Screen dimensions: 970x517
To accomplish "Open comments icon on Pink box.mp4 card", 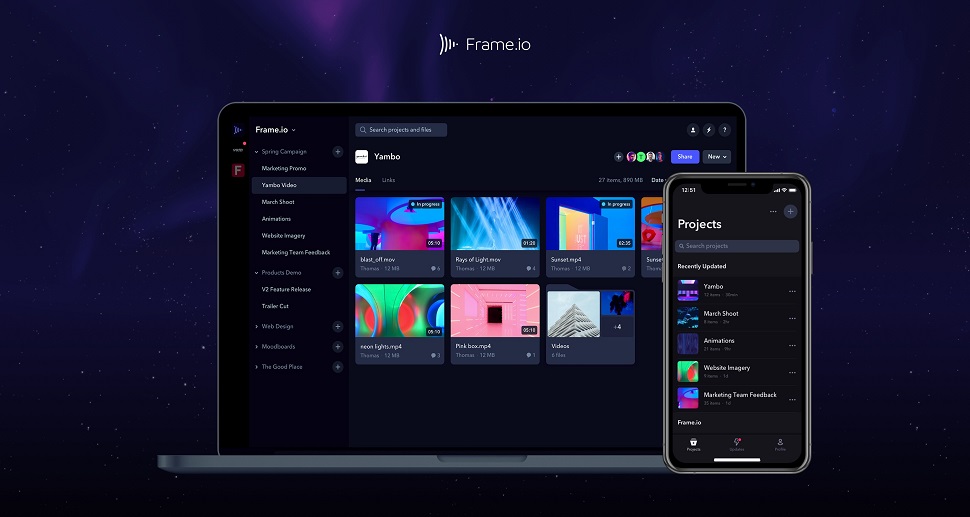I will pos(531,356).
